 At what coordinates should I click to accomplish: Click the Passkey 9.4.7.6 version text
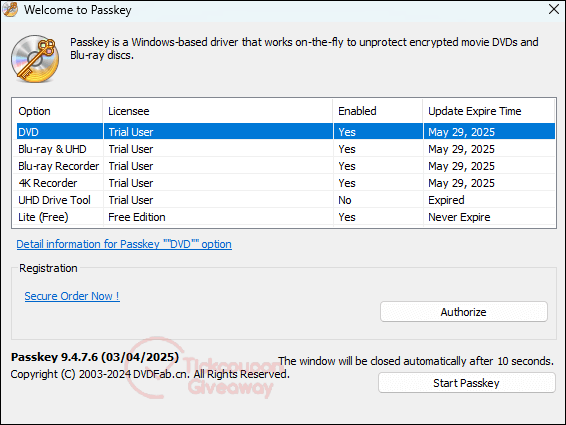click(95, 357)
